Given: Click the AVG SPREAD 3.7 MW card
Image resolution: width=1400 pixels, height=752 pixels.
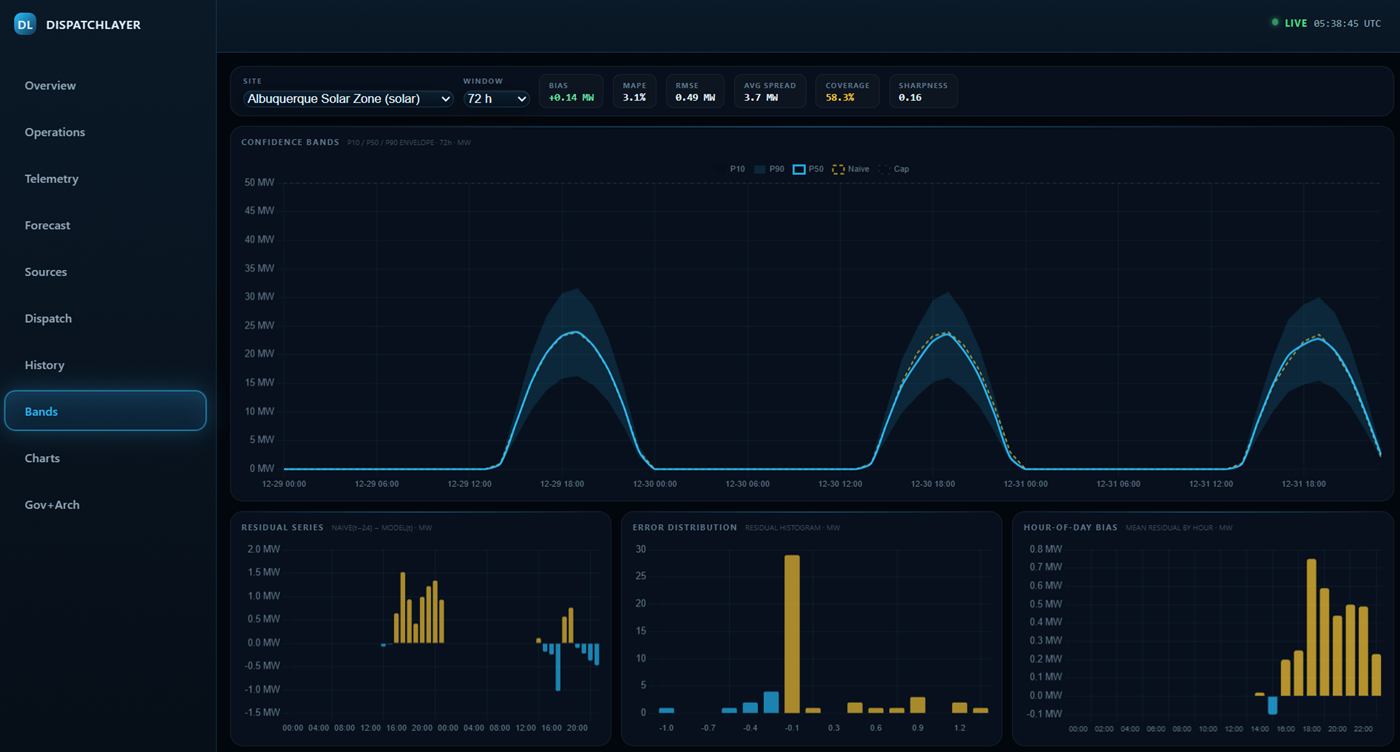Looking at the screenshot, I should [770, 91].
